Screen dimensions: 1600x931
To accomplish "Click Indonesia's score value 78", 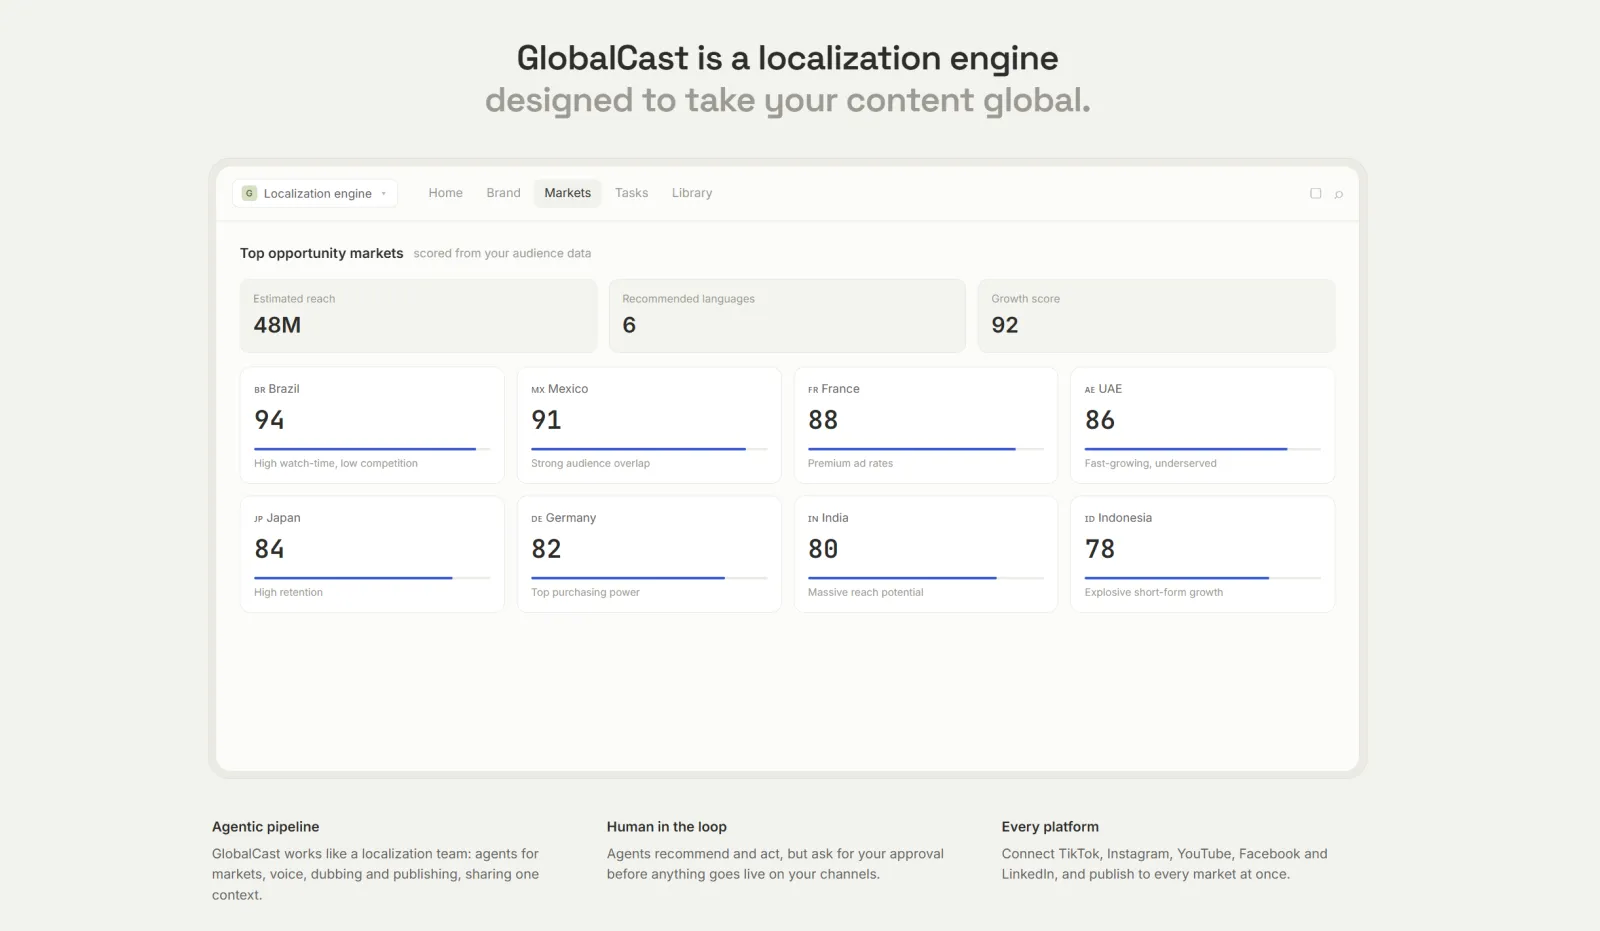I will coord(1100,549).
